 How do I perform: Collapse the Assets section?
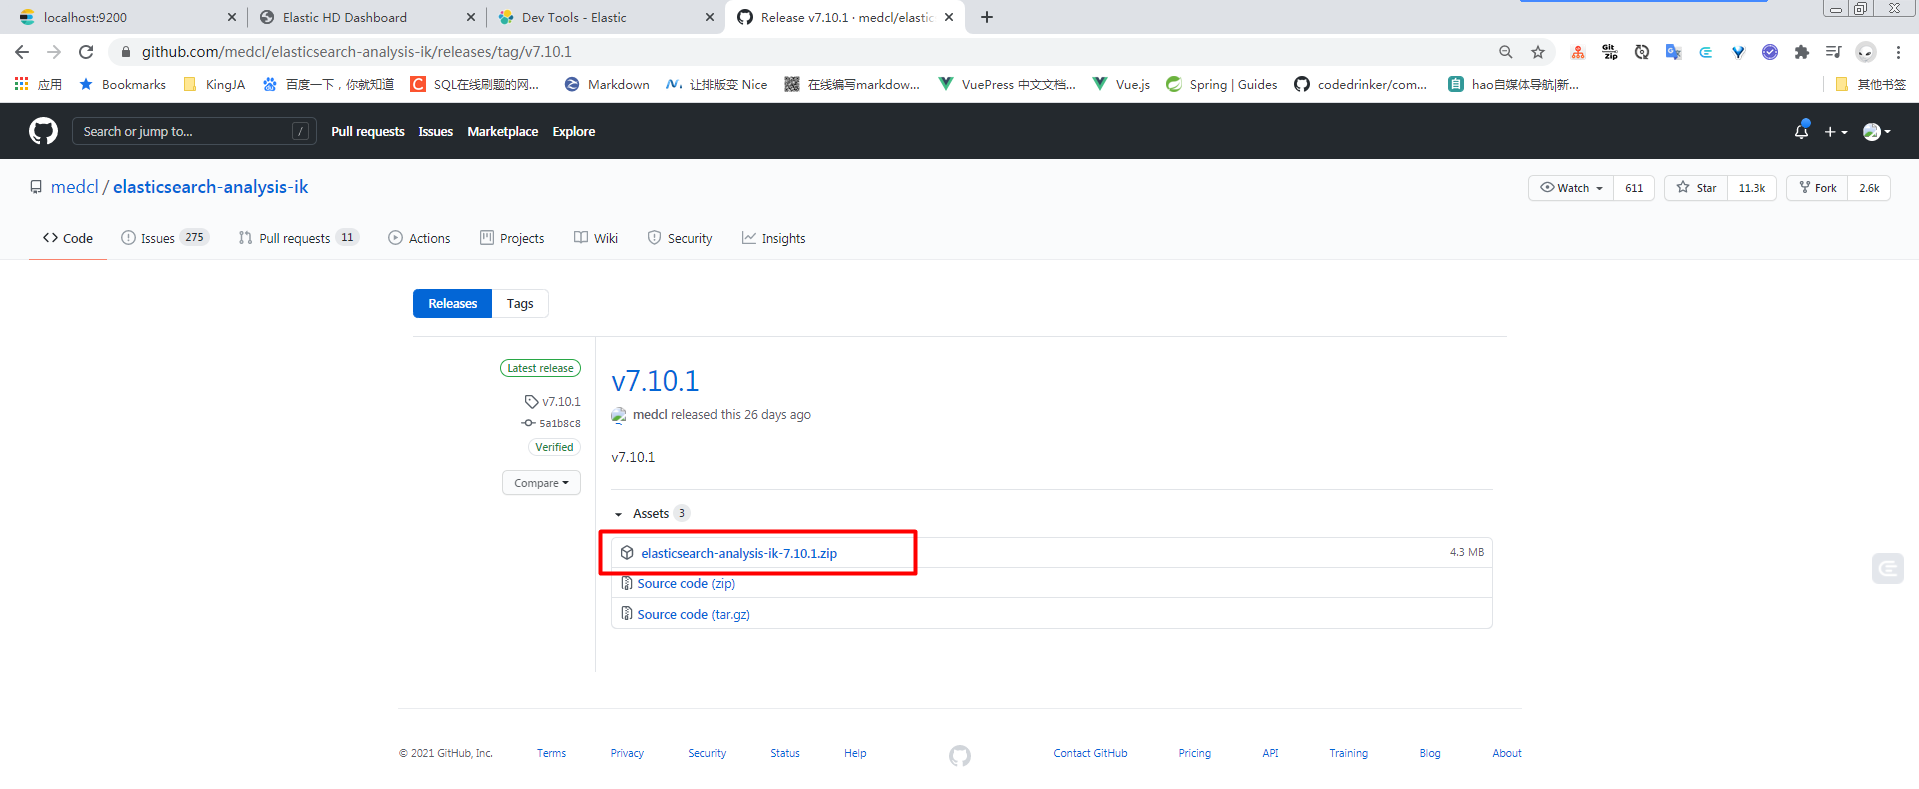point(651,514)
